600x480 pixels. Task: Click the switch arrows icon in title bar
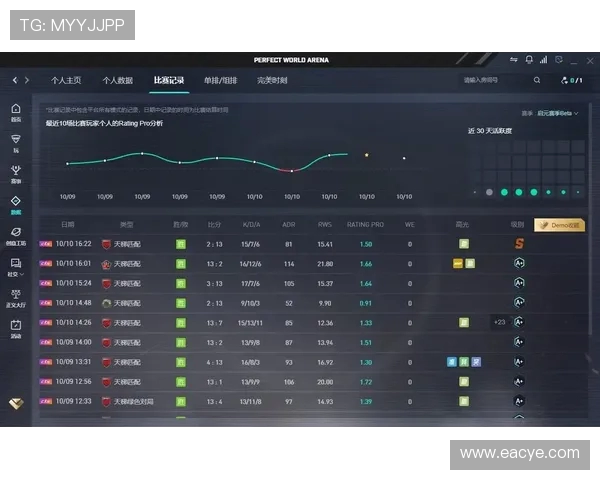point(514,60)
